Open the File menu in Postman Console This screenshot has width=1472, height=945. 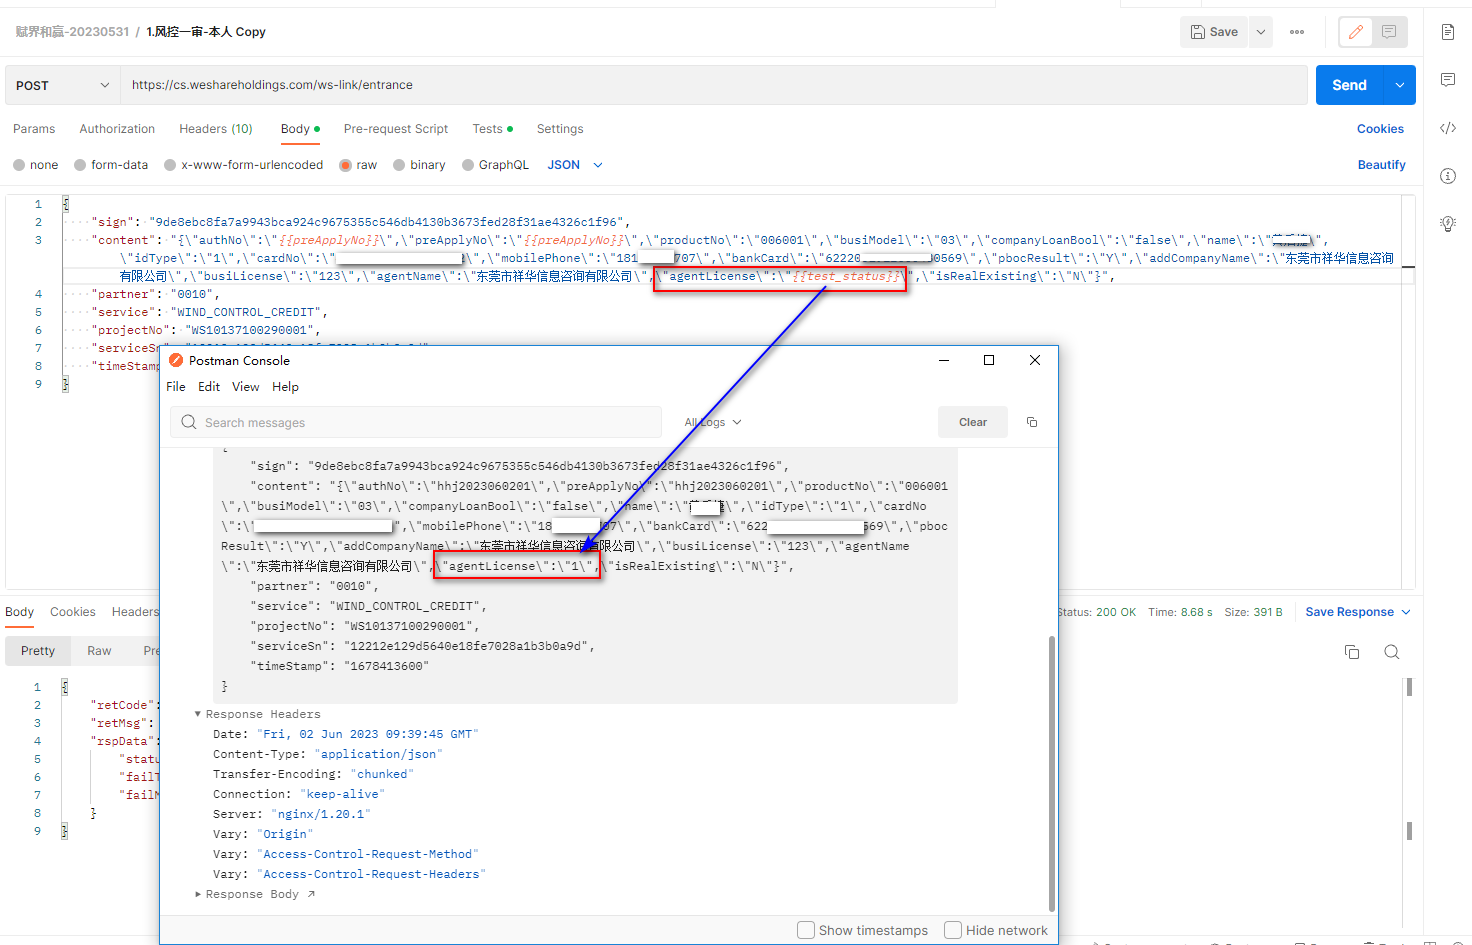click(176, 387)
